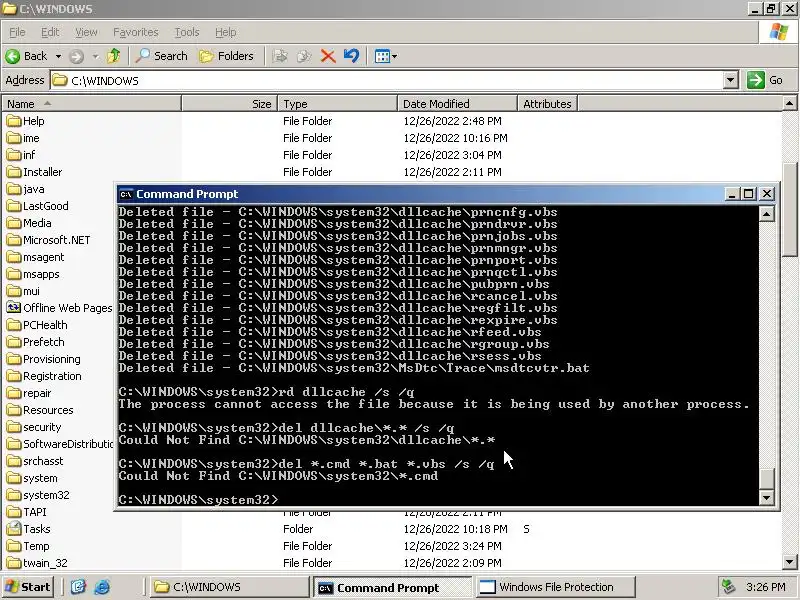Toggle the Folders pane button
The width and height of the screenshot is (800, 600).
(227, 56)
